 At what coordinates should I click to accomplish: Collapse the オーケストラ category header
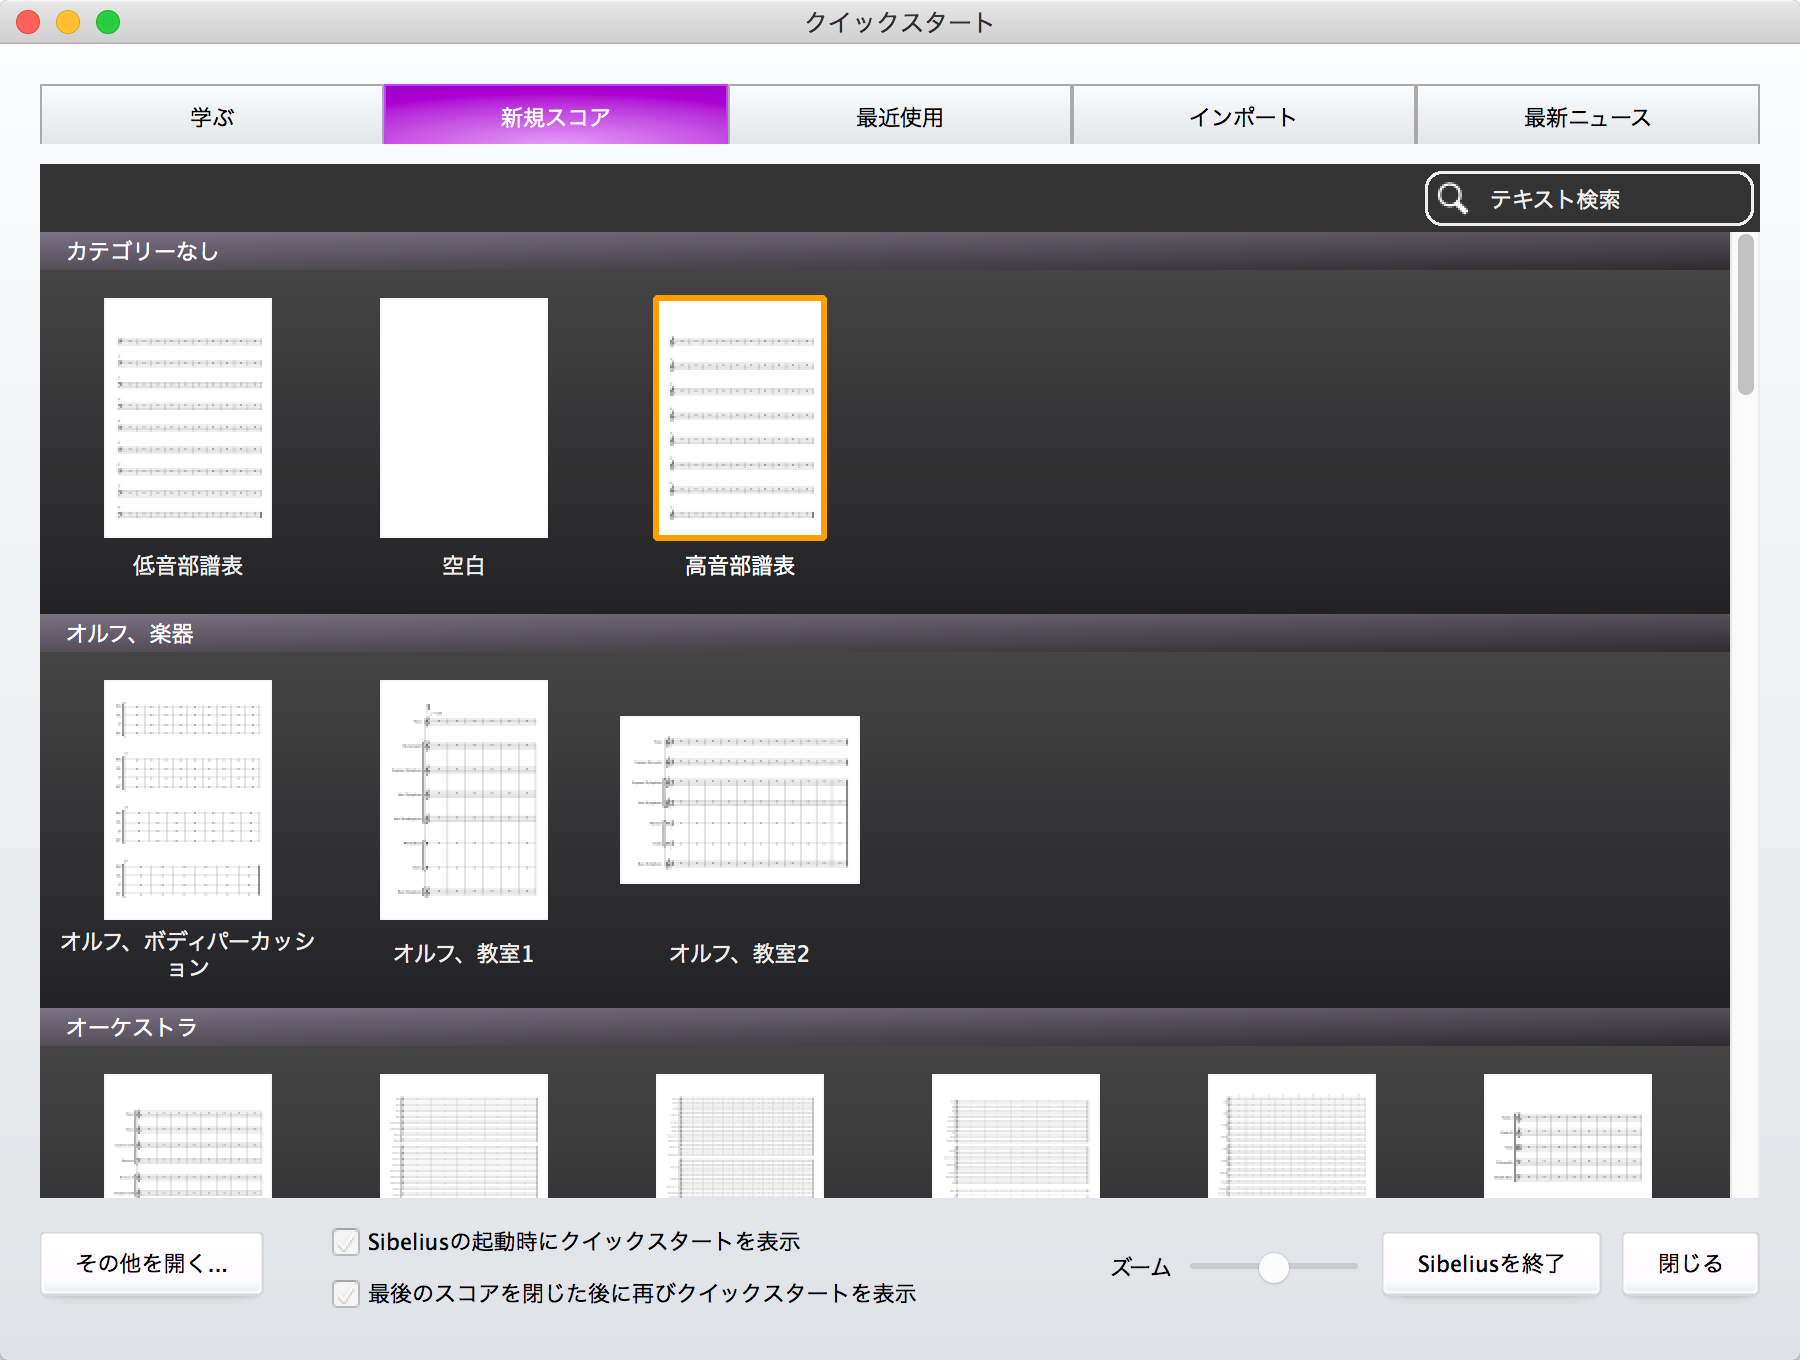[885, 1027]
